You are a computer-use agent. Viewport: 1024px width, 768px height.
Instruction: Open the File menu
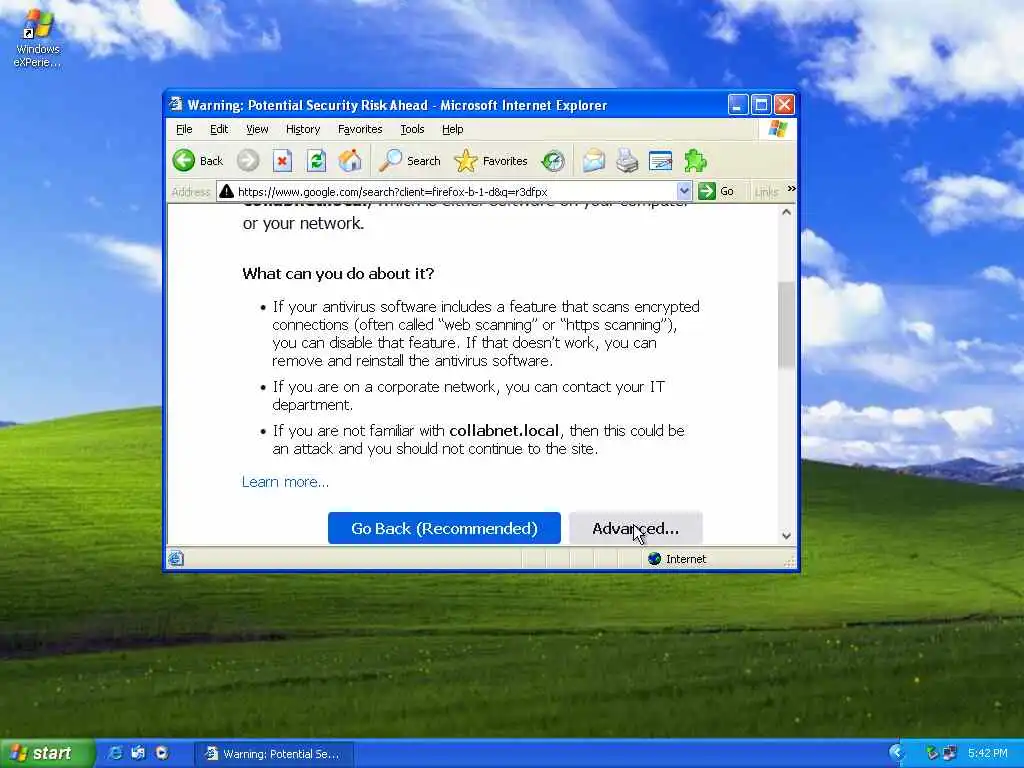click(x=184, y=129)
